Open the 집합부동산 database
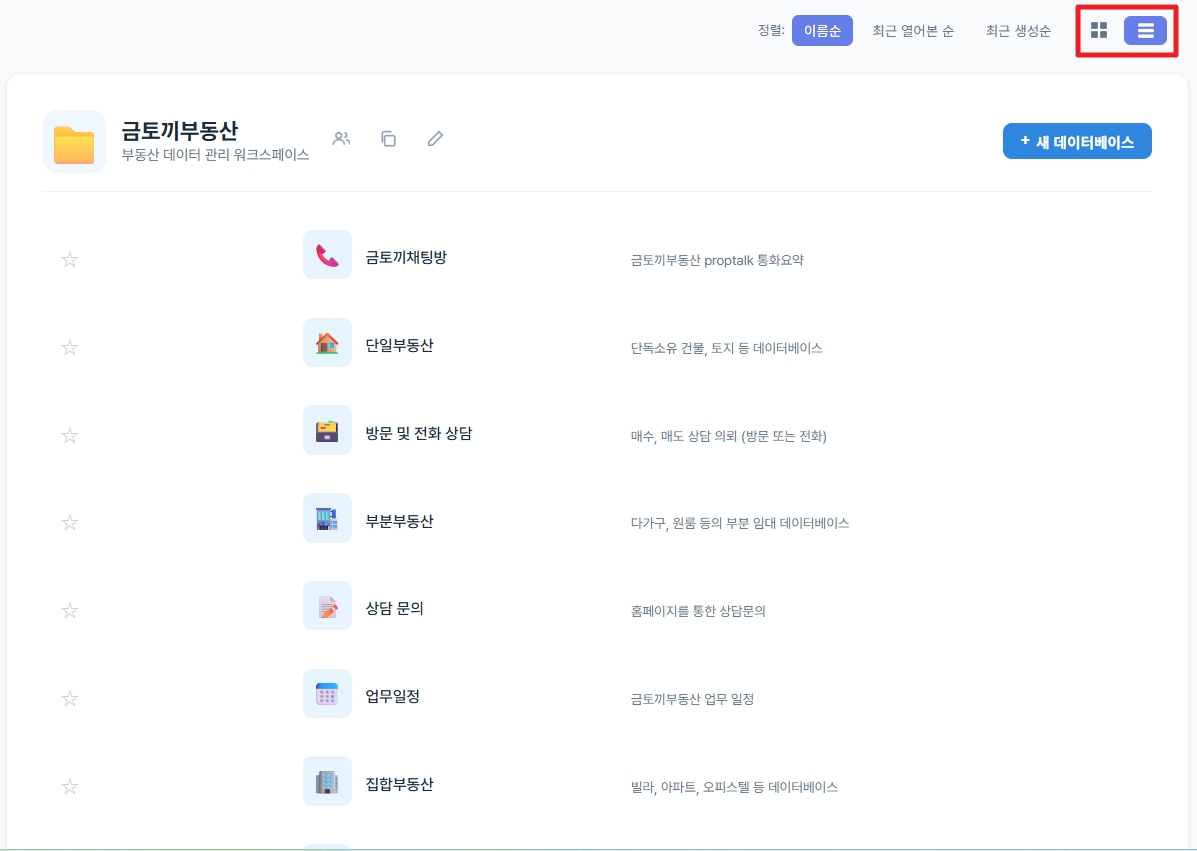 click(x=399, y=784)
